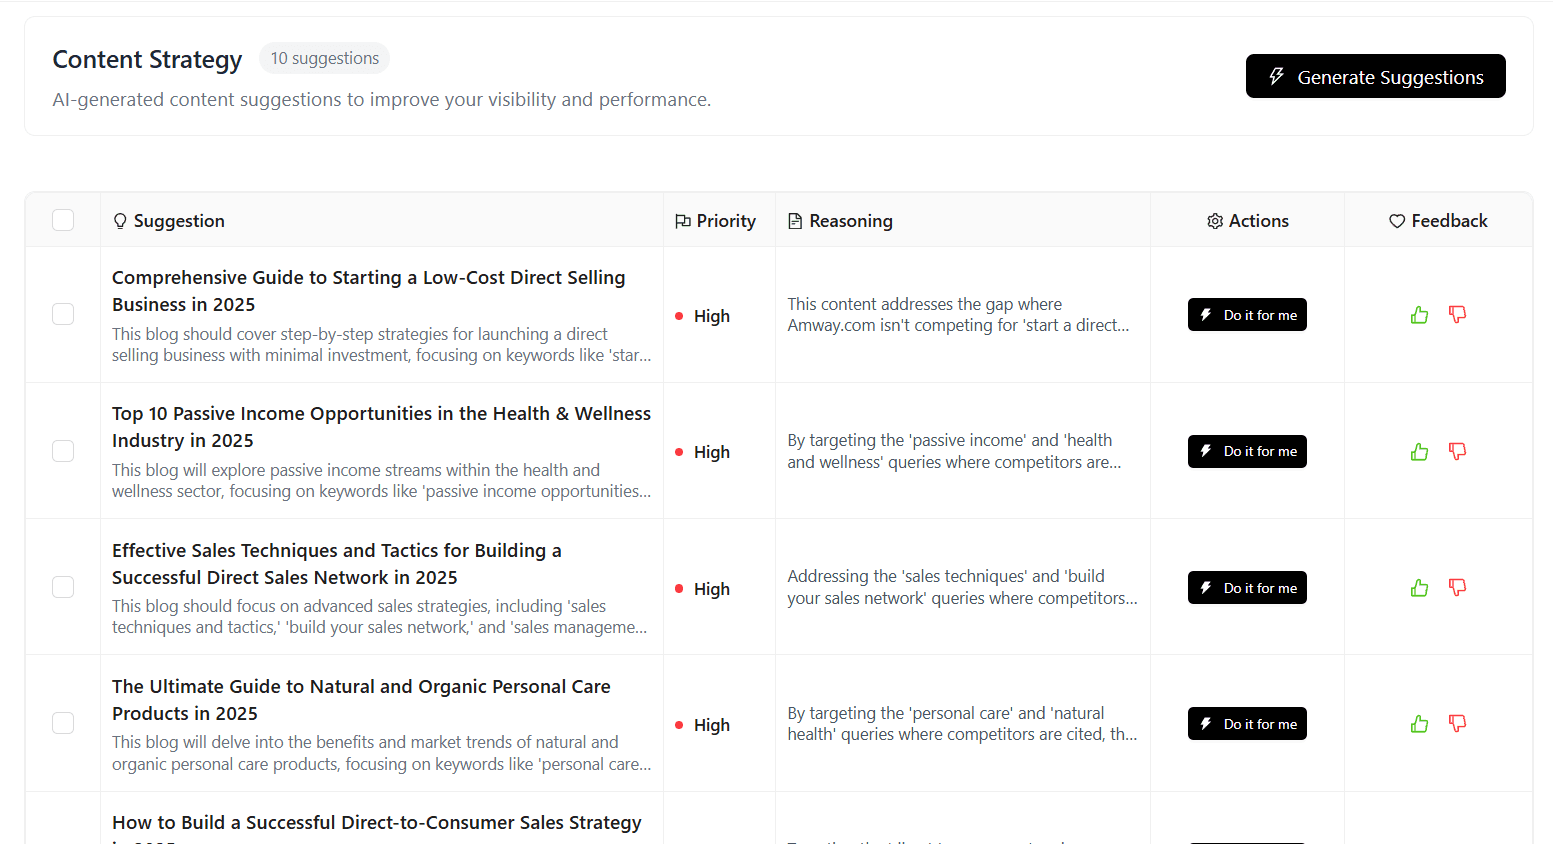Check the box for the Passive Income row
The width and height of the screenshot is (1553, 844).
point(62,451)
